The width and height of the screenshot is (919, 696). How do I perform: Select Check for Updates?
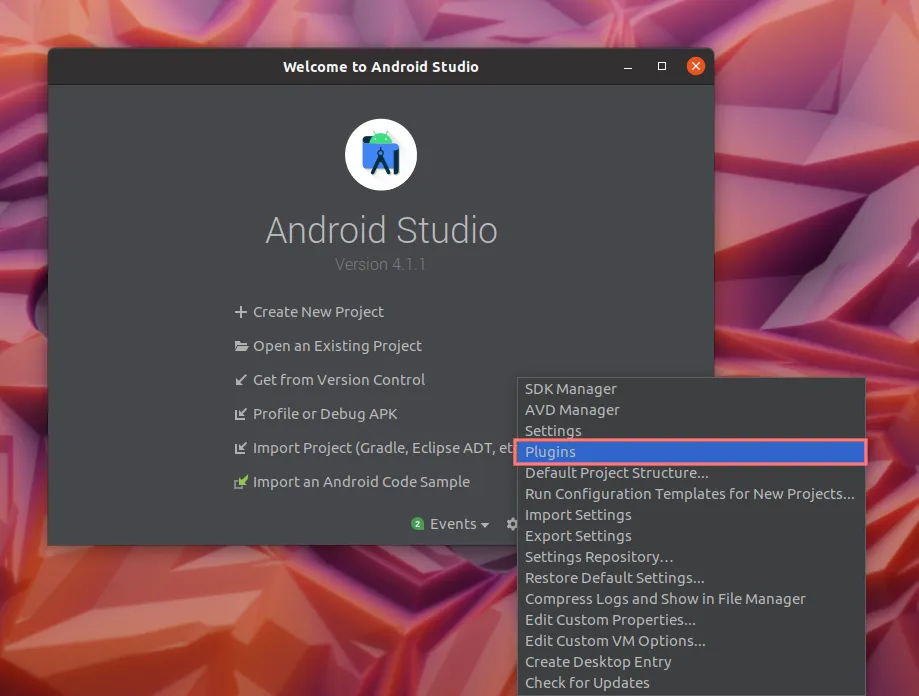click(x=691, y=683)
